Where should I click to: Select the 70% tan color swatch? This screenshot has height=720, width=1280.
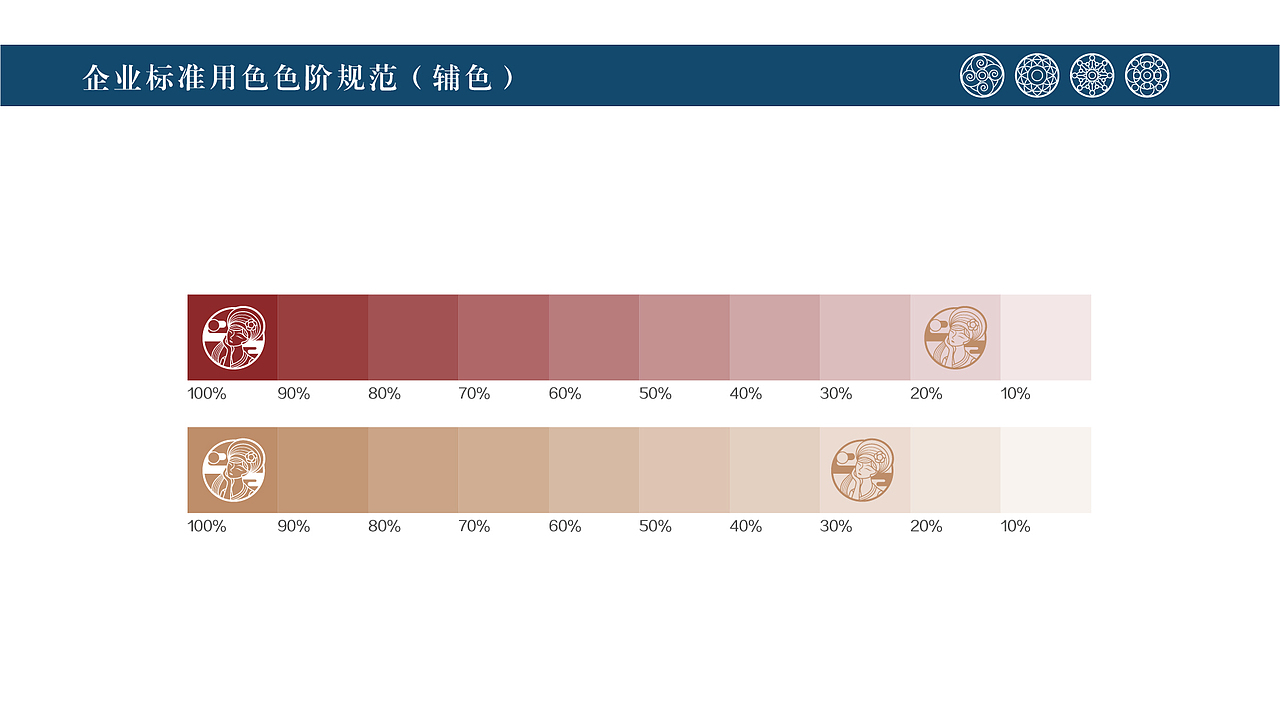(503, 470)
